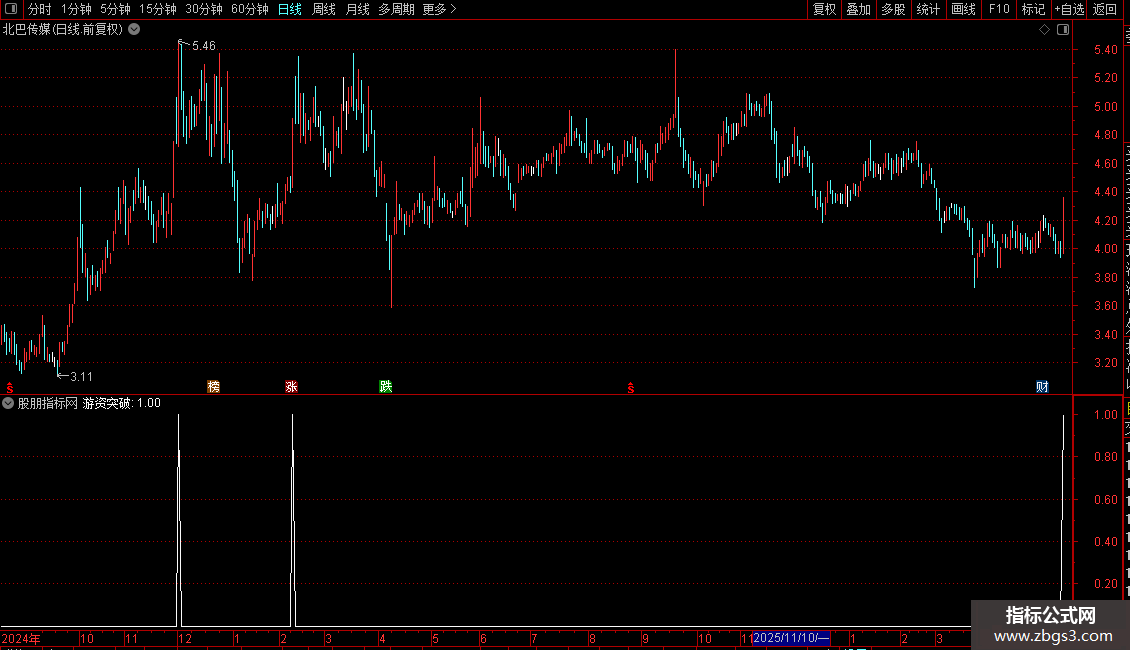Click the 返回 button
Image resolution: width=1130 pixels, height=650 pixels.
click(1104, 9)
